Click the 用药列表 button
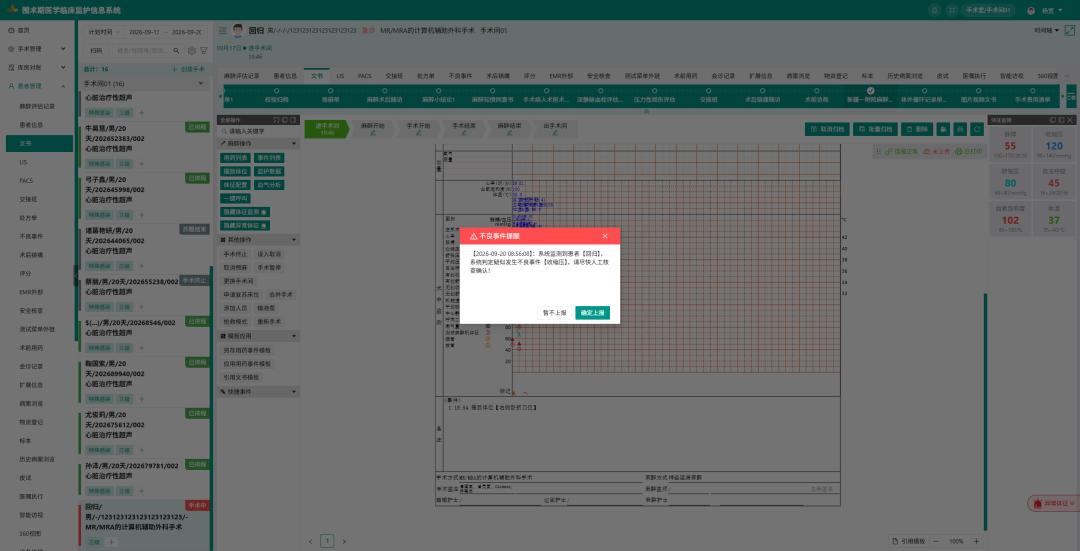The height and width of the screenshot is (551, 1080). 235,158
